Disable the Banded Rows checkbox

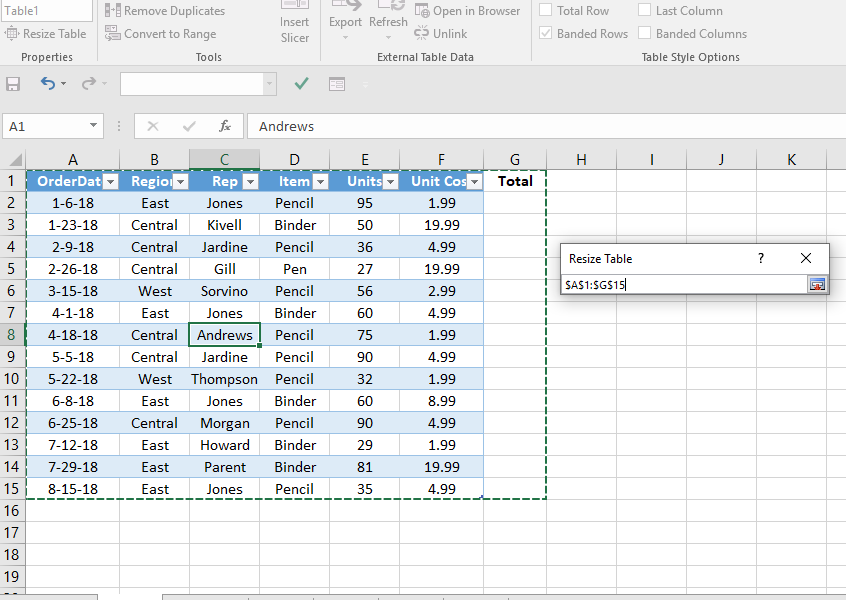(x=546, y=33)
